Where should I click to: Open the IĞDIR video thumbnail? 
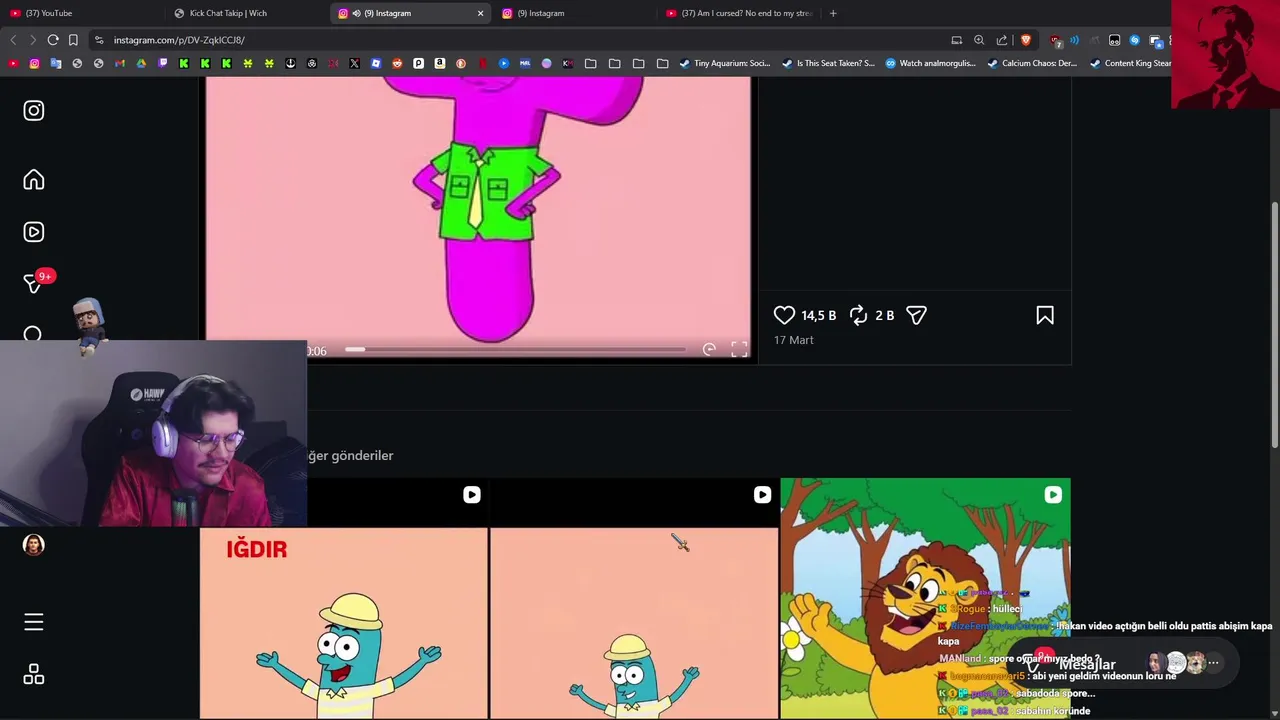[x=343, y=600]
